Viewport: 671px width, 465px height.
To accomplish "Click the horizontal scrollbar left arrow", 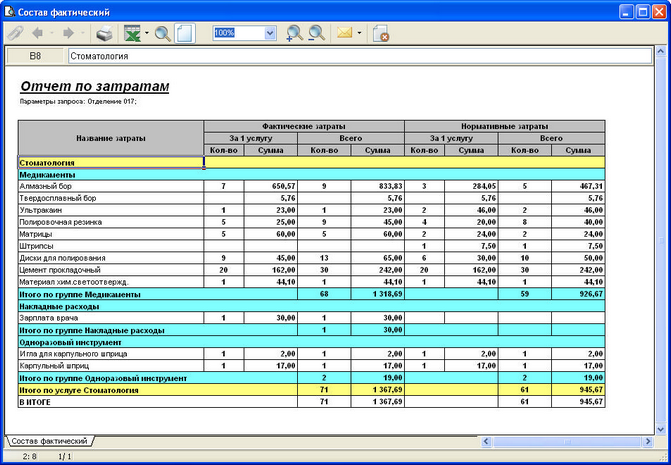I will click(487, 441).
